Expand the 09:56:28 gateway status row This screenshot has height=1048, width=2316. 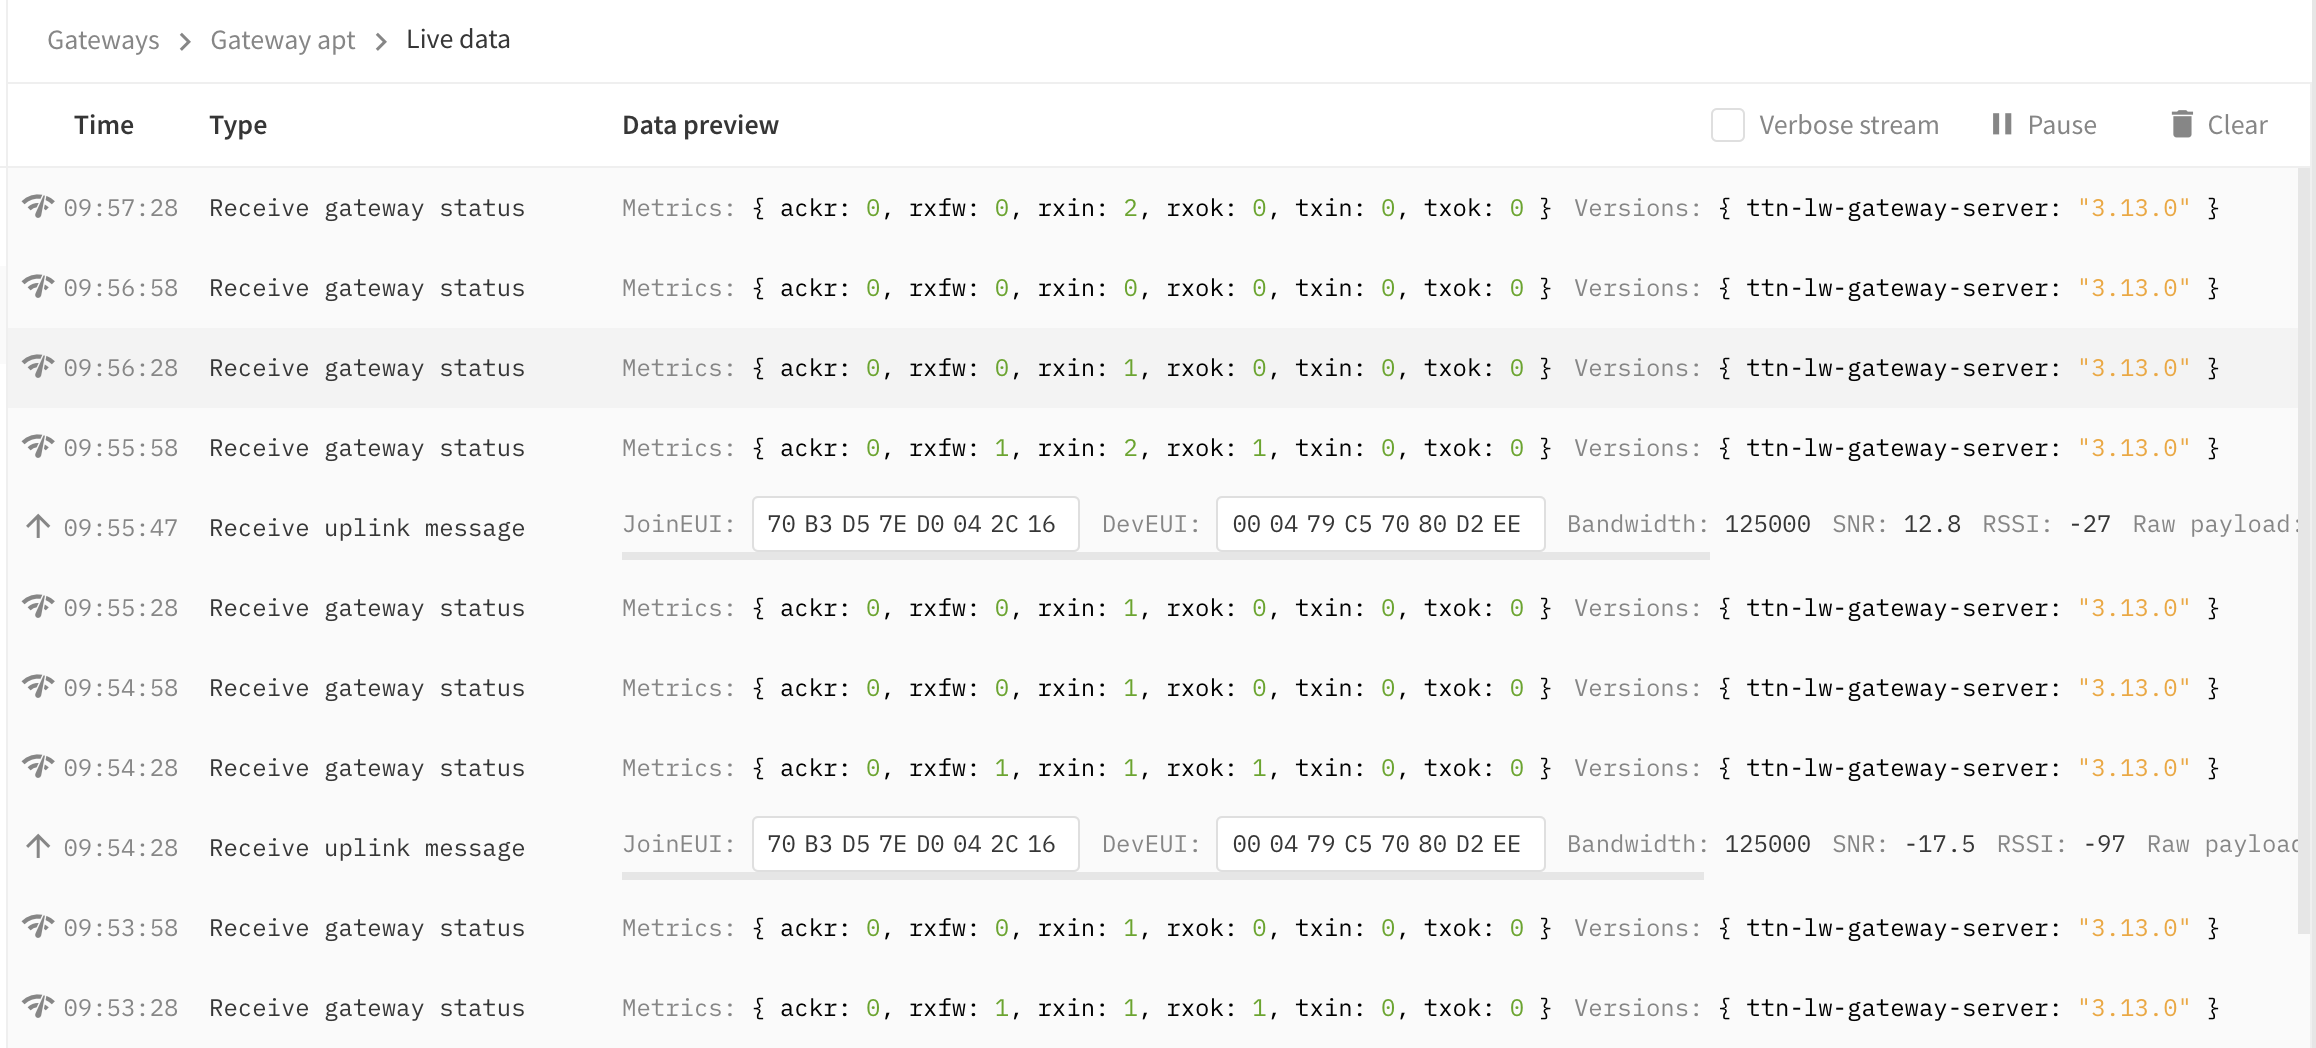coord(366,368)
